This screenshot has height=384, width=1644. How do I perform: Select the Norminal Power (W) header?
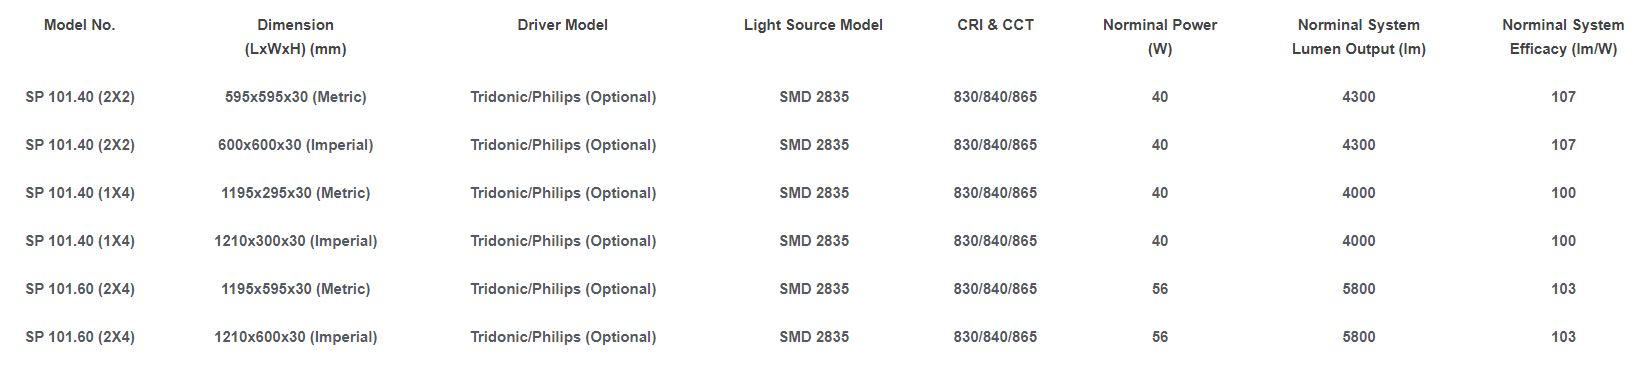(1160, 37)
